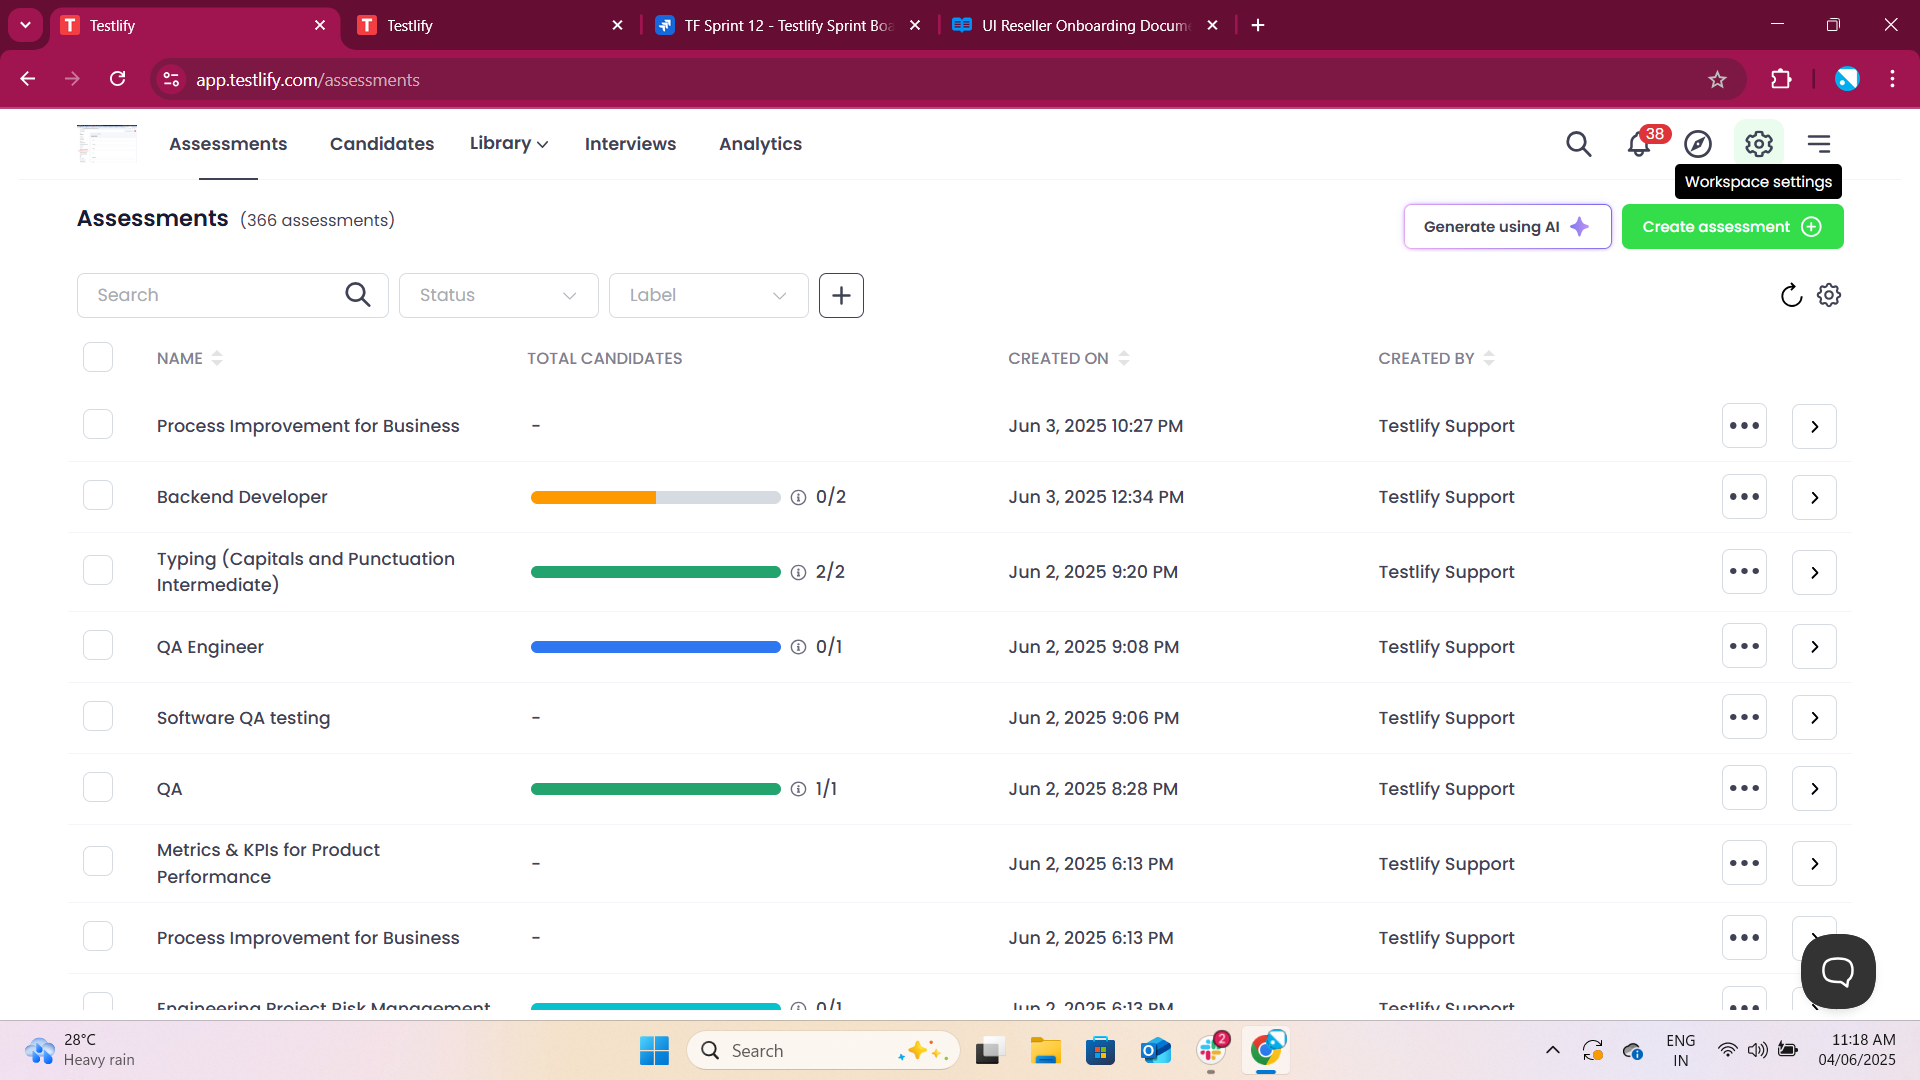Expand the Status filter dropdown
Image resolution: width=1920 pixels, height=1080 pixels.
click(x=498, y=295)
